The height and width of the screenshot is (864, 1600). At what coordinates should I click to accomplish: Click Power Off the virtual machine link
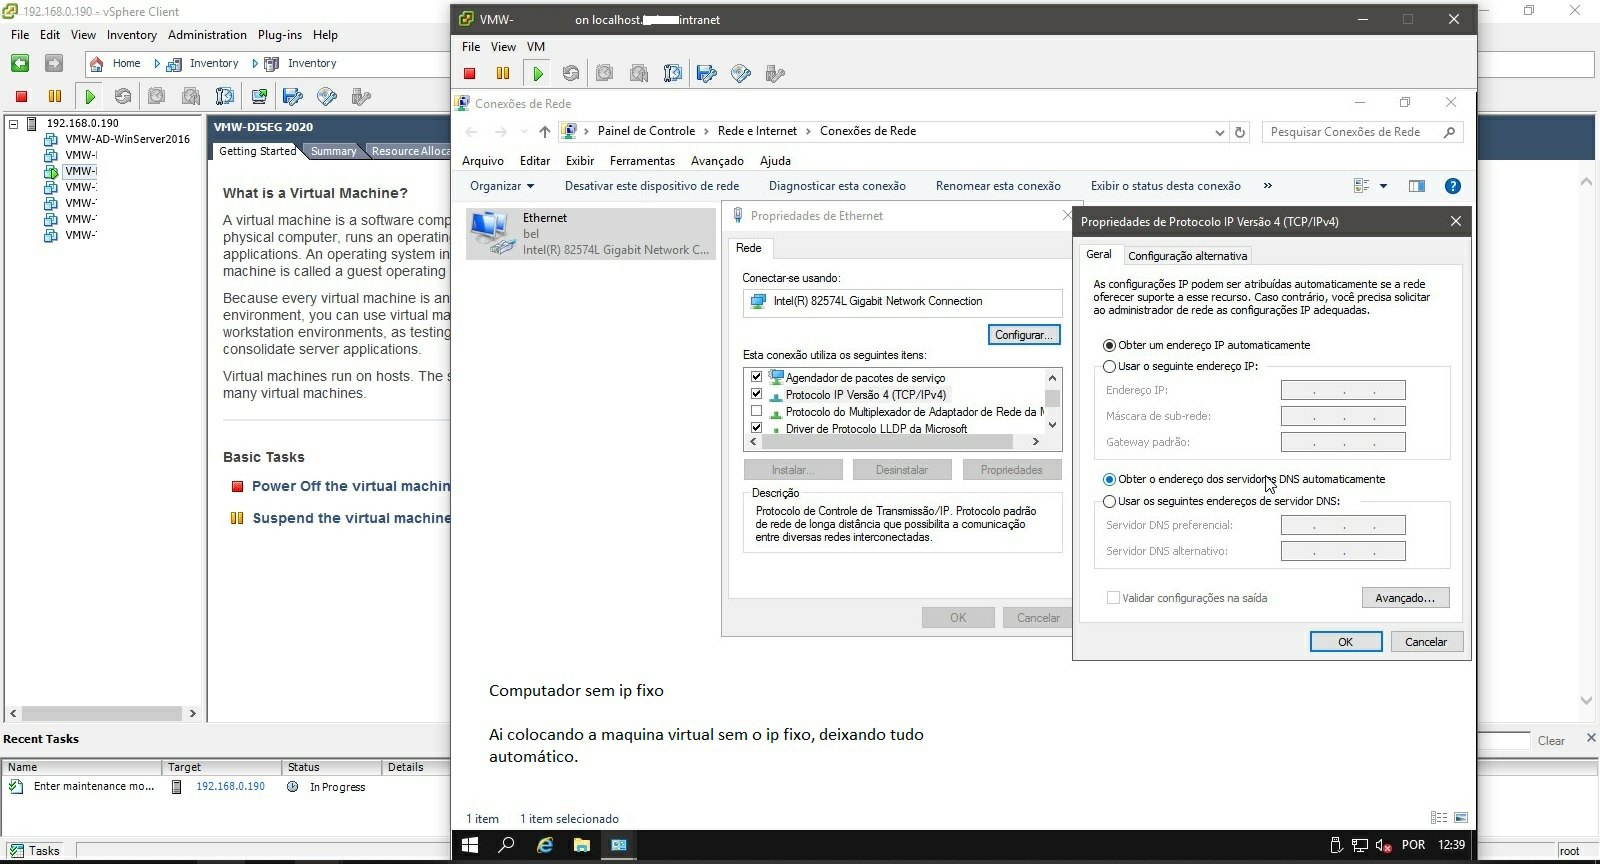click(350, 486)
